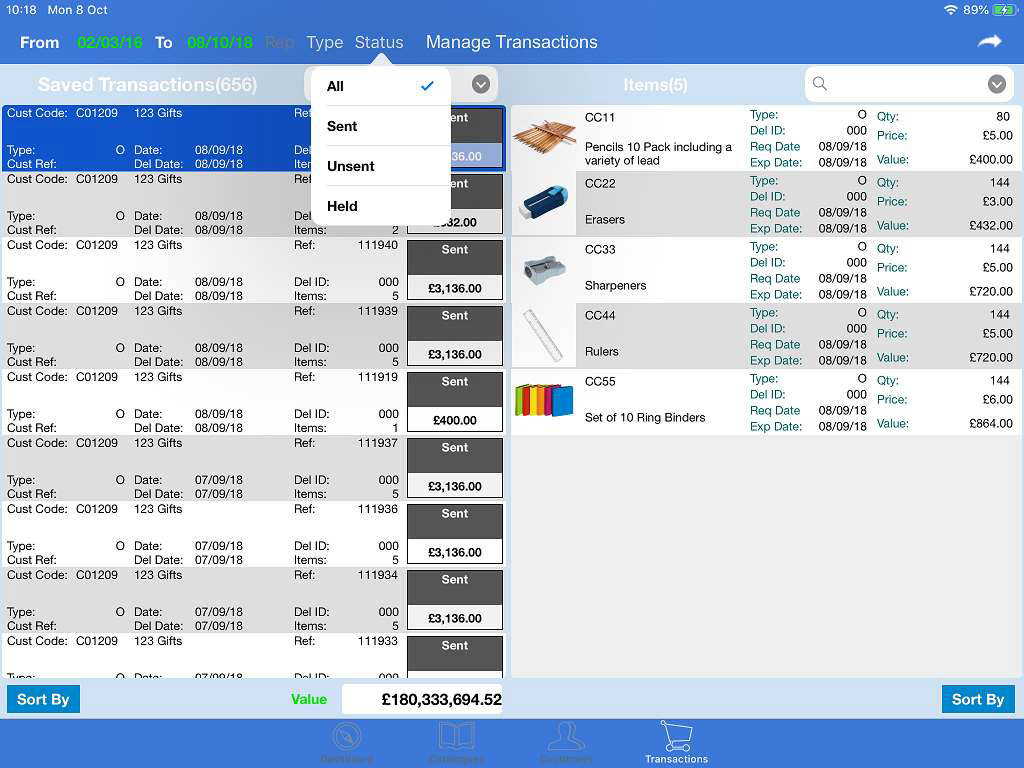Select the Held status filter
Image resolution: width=1024 pixels, height=768 pixels.
pyautogui.click(x=380, y=206)
